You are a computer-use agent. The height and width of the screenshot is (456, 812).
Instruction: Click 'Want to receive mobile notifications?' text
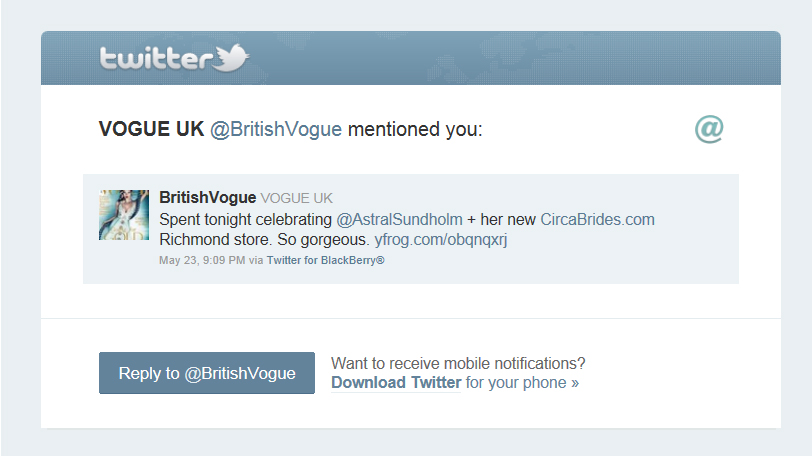click(458, 362)
